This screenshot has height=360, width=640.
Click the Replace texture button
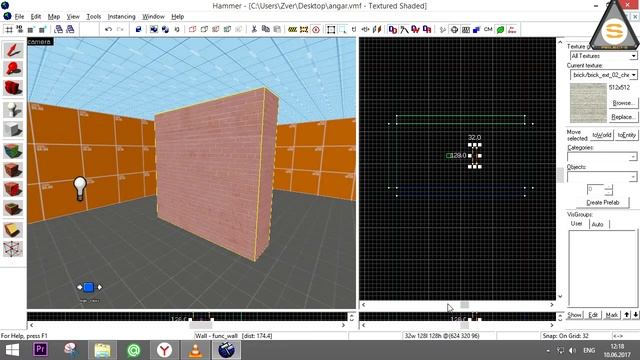(x=623, y=117)
